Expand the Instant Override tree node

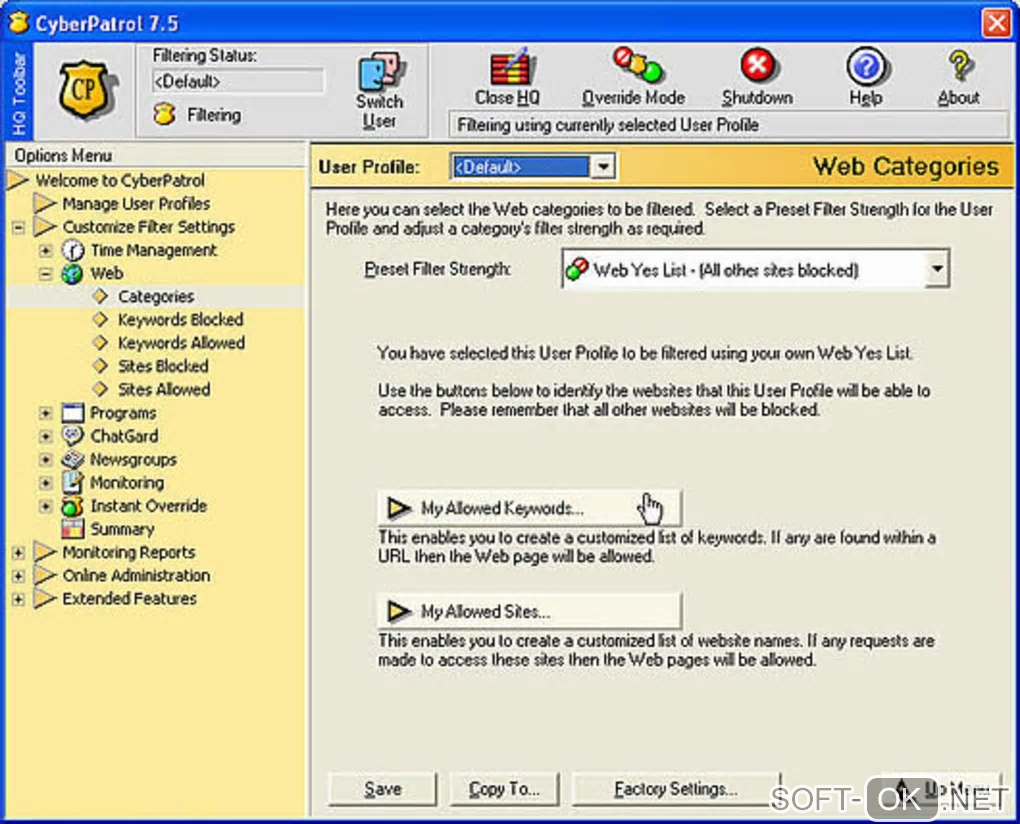(45, 506)
